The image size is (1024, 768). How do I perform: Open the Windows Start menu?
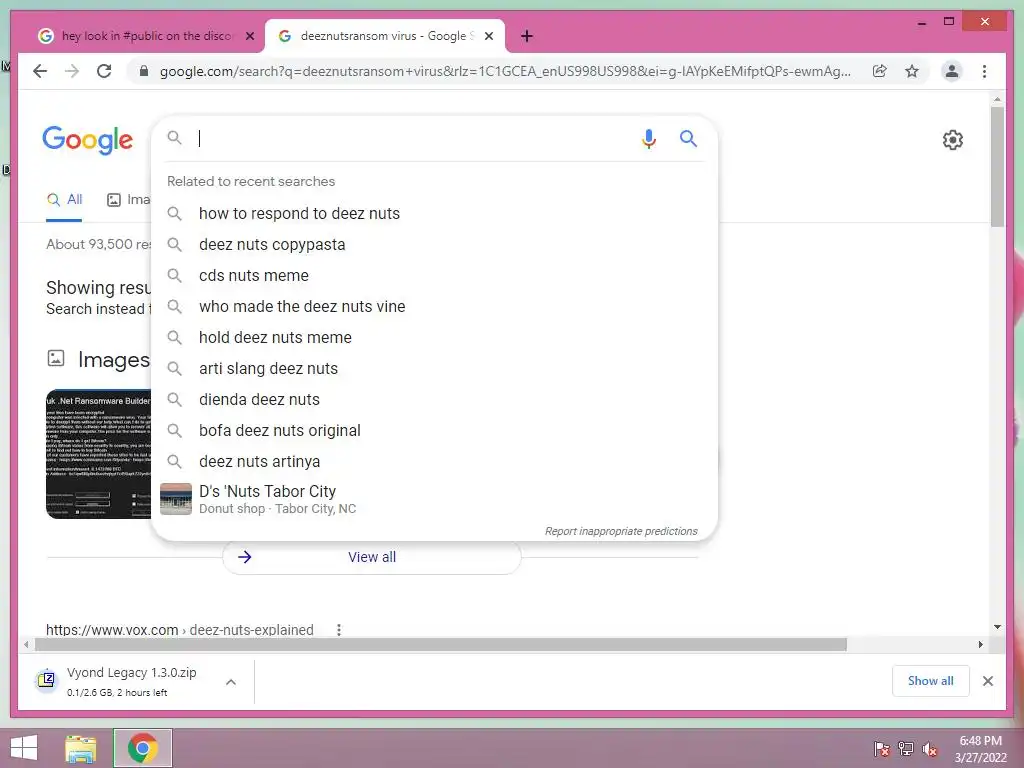click(24, 748)
